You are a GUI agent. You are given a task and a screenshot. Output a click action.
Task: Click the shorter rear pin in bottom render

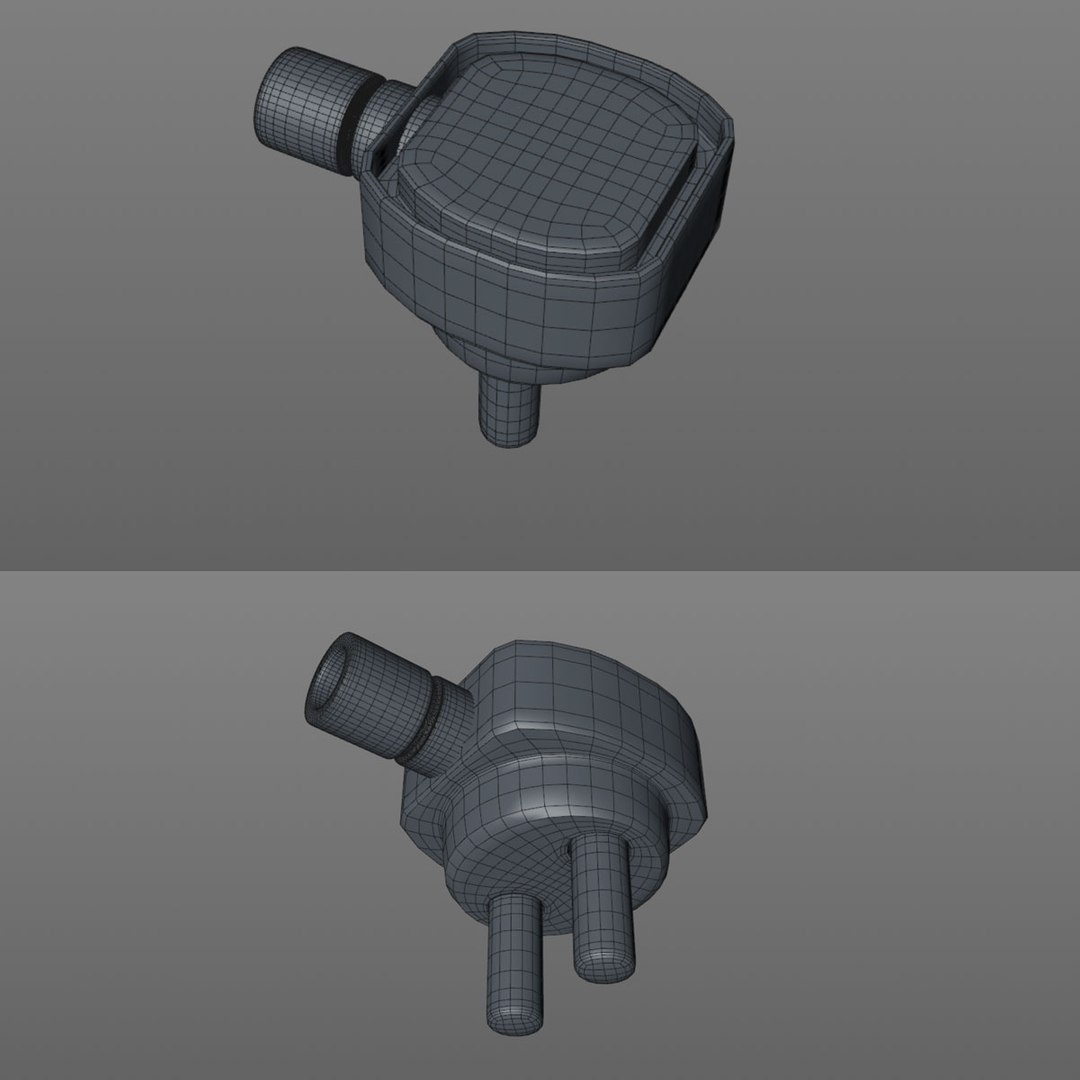coord(602,909)
